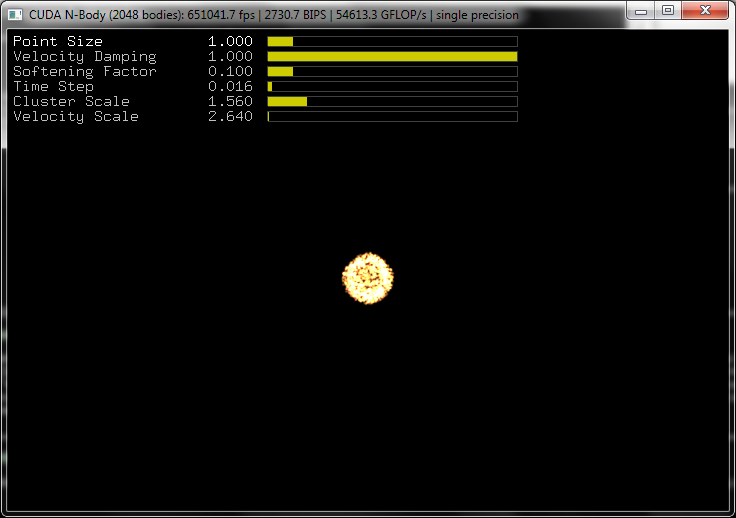Select the Velocity Scale label

click(76, 117)
